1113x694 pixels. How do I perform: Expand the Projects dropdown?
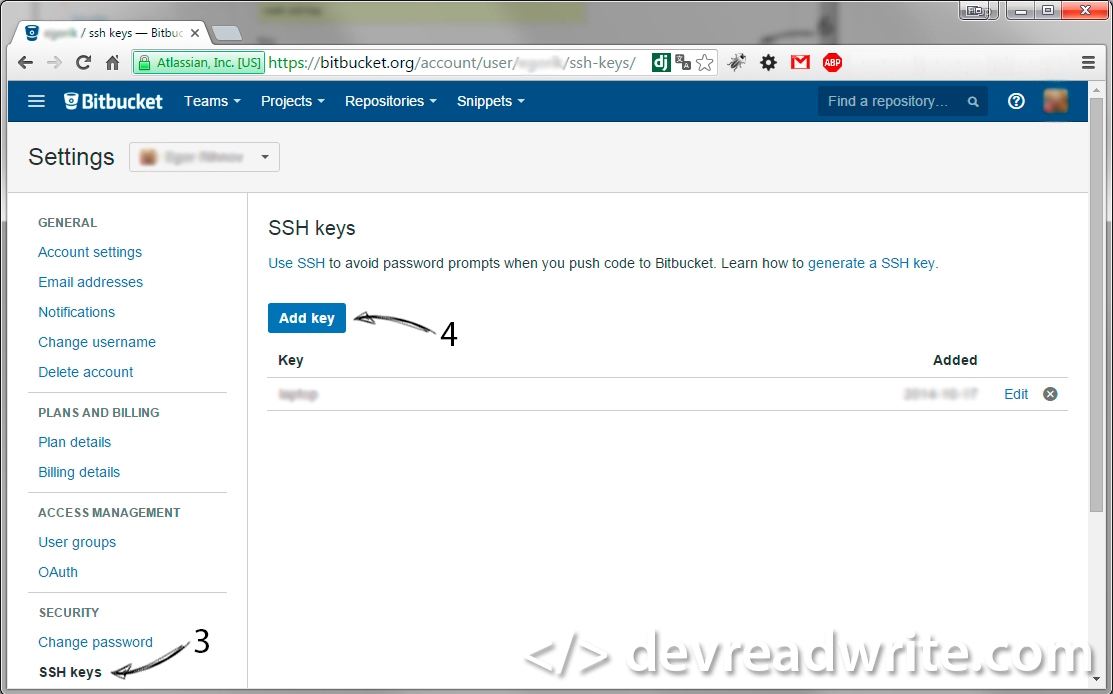(292, 101)
